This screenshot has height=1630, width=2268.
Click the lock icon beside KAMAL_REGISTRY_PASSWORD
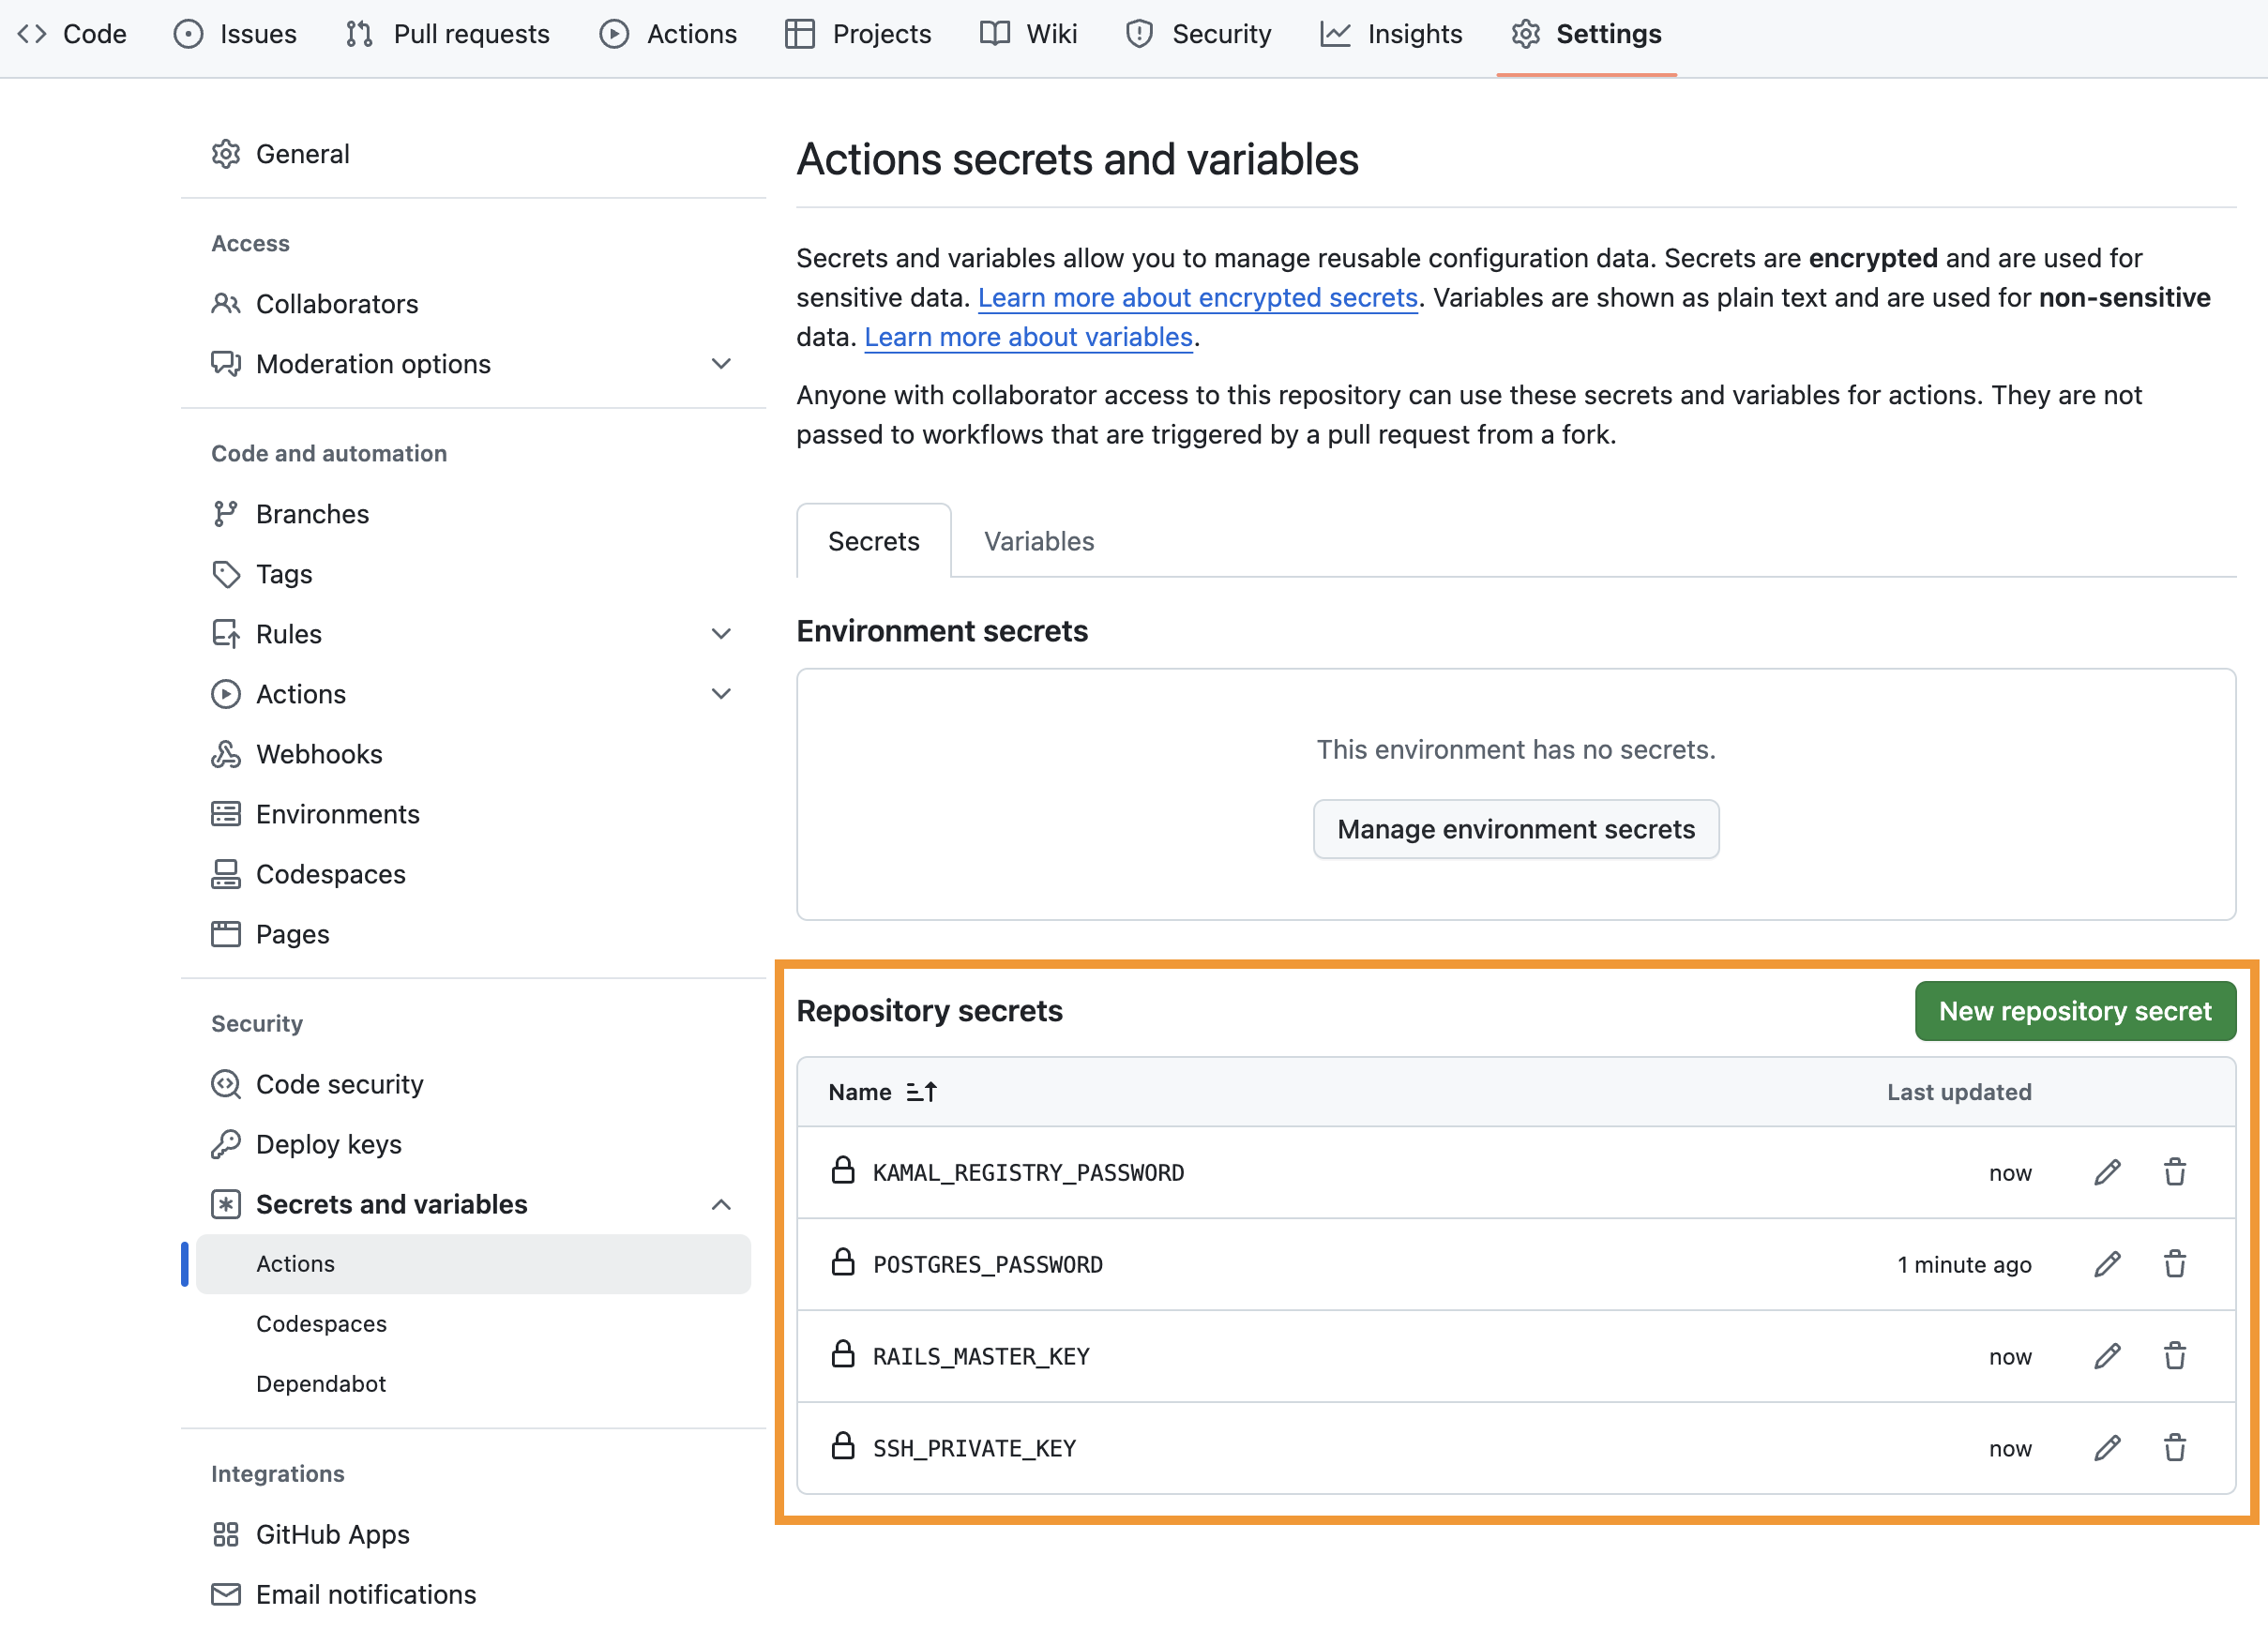843,1170
